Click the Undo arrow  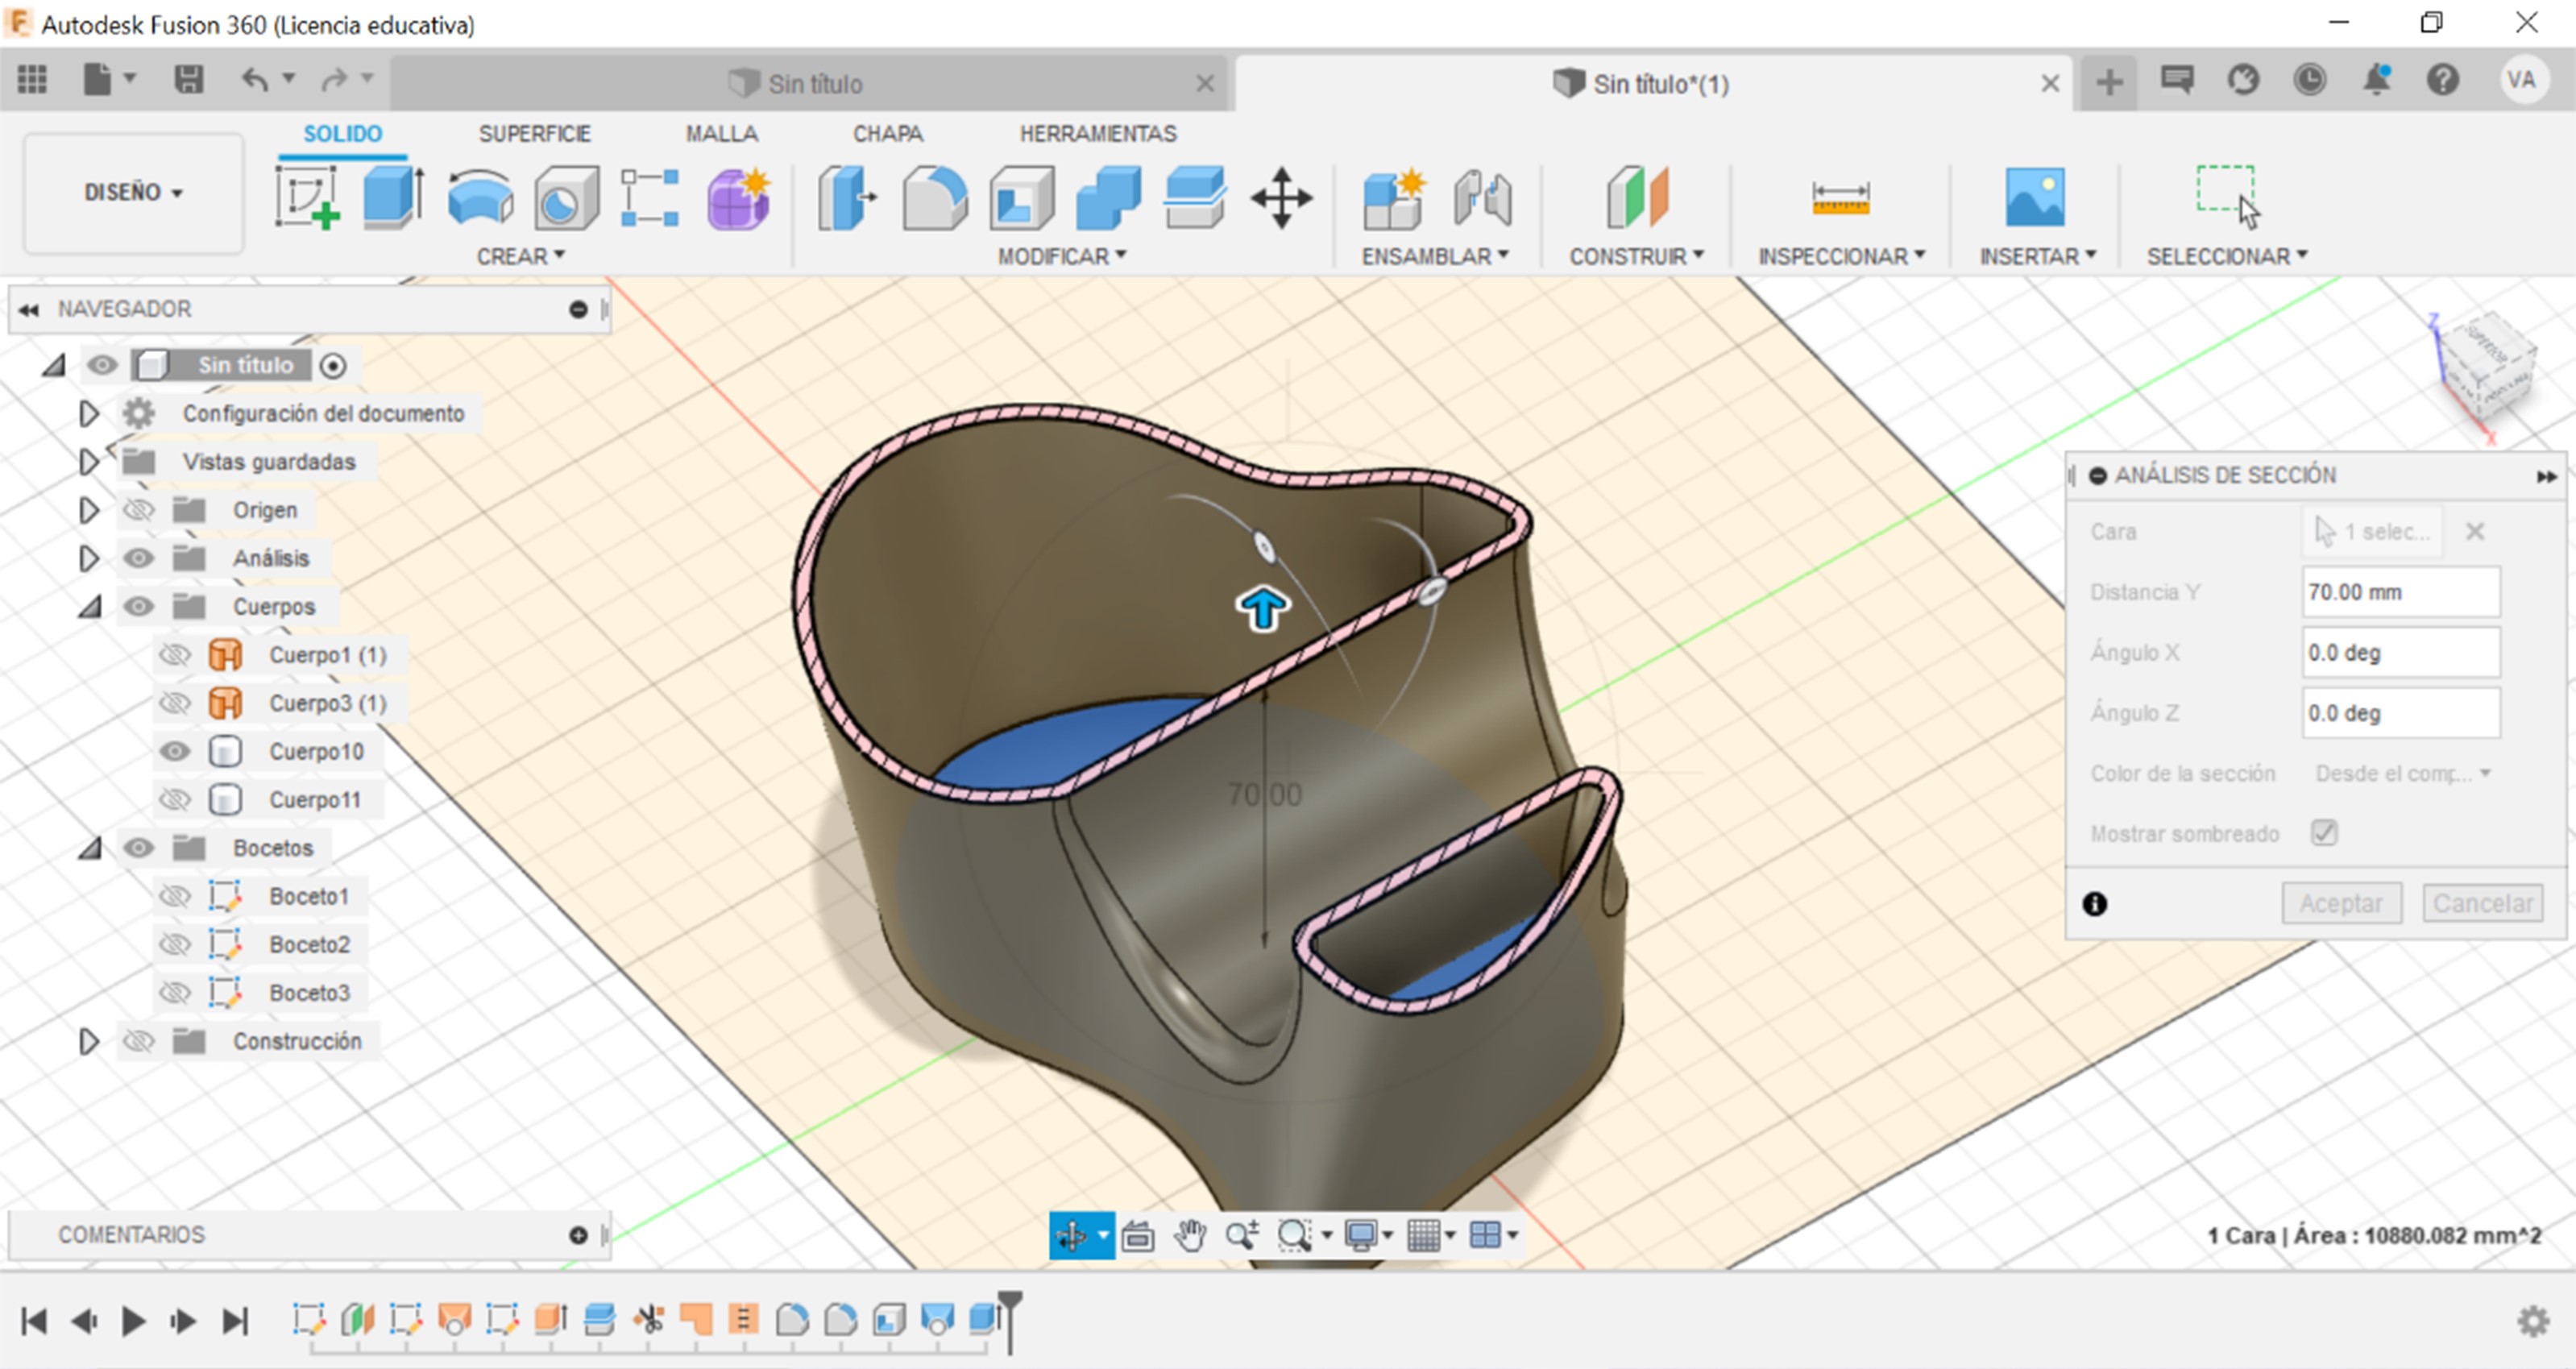point(255,79)
